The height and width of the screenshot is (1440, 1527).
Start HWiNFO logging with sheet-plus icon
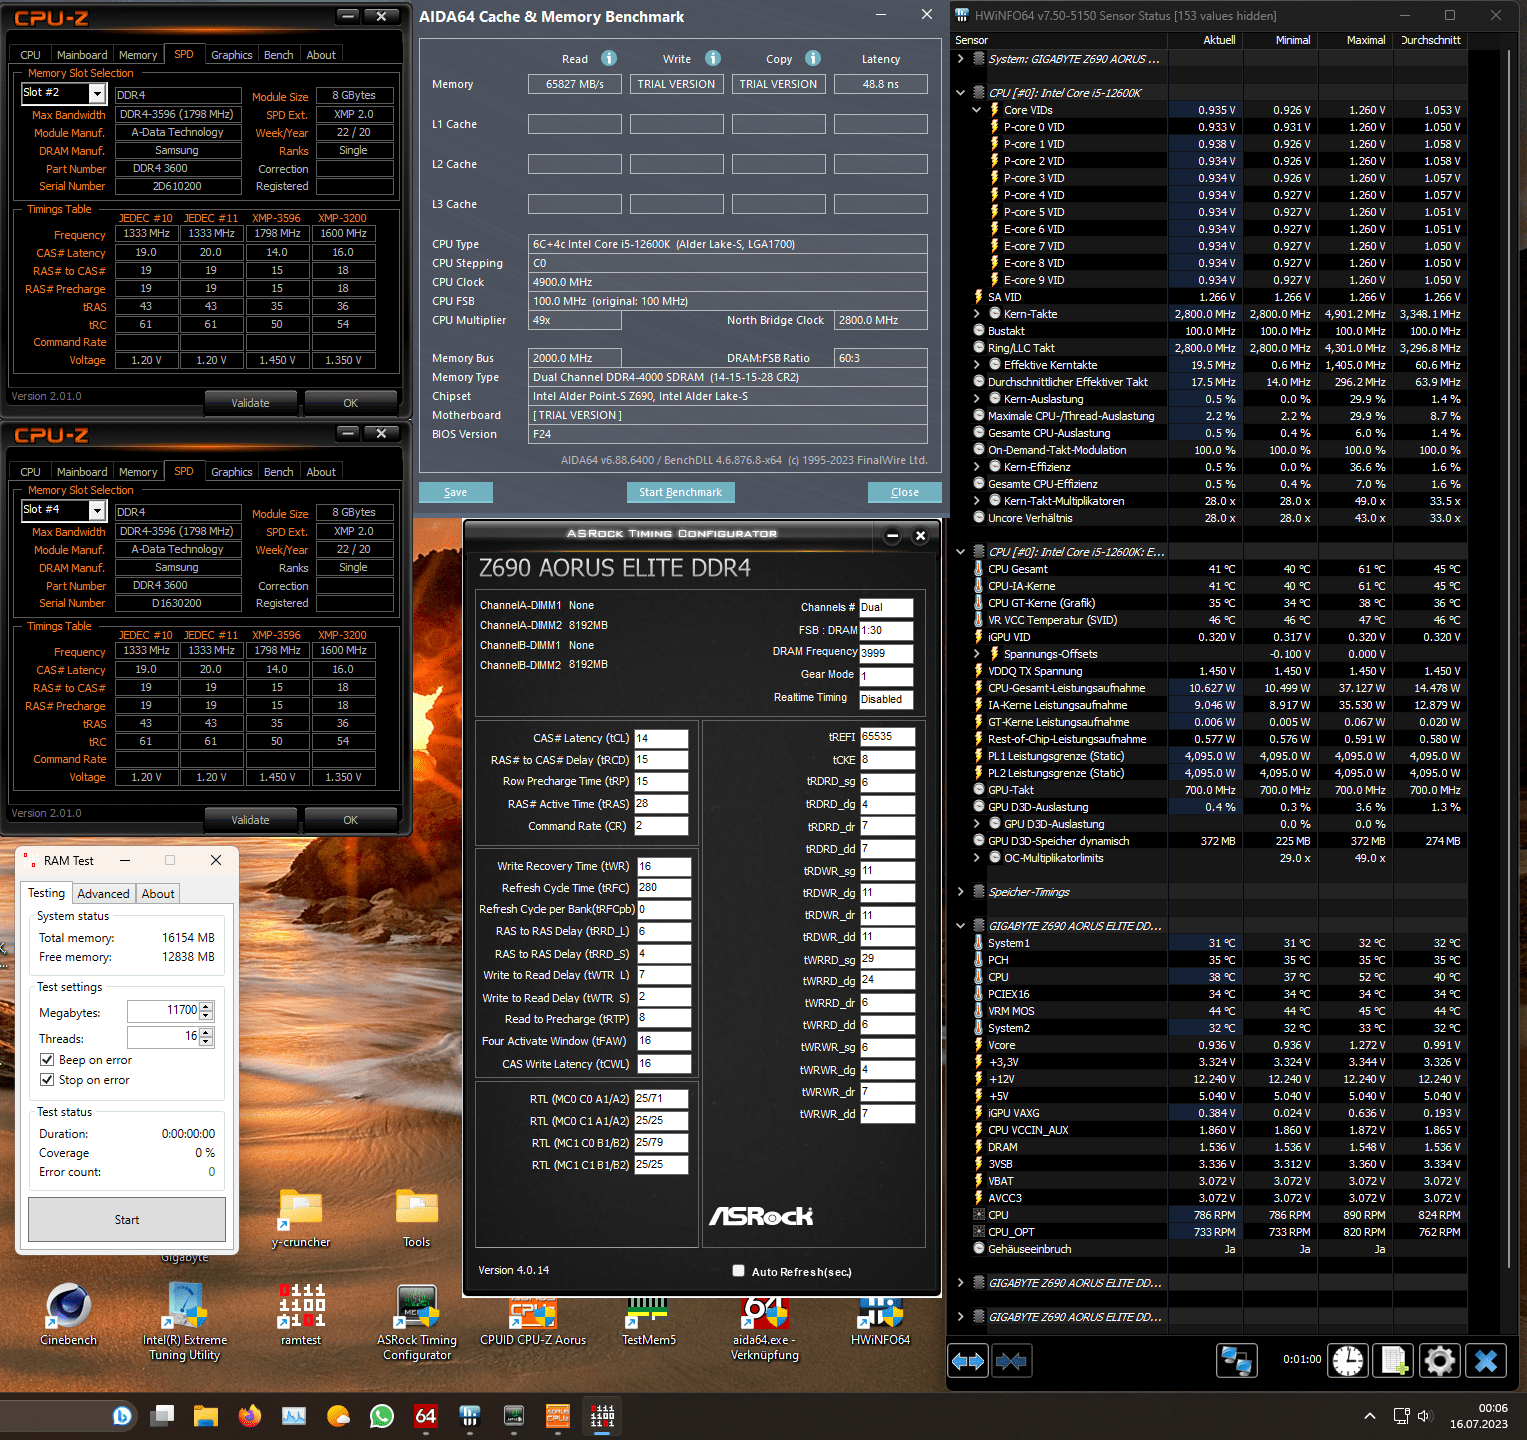(x=1394, y=1361)
